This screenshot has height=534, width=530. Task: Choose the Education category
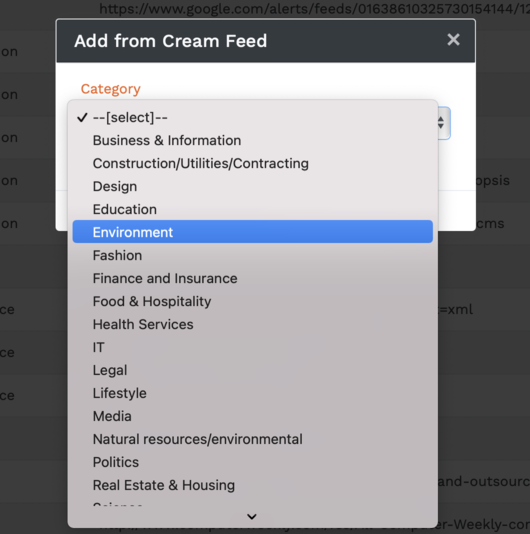click(x=253, y=209)
